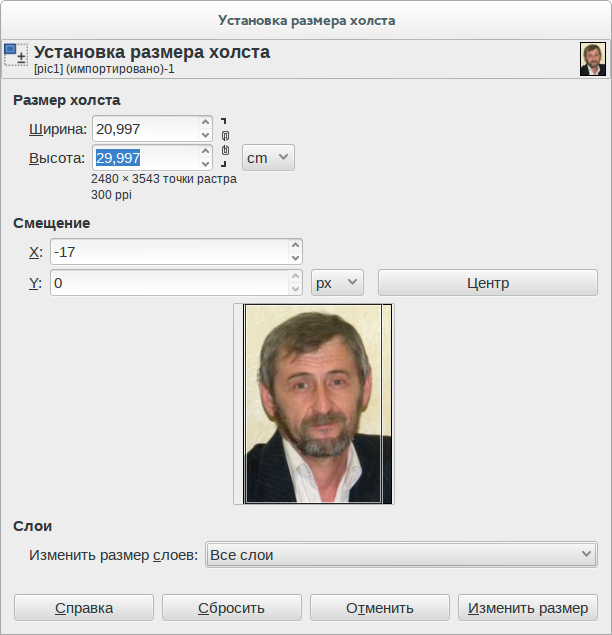The height and width of the screenshot is (635, 612).
Task: Click the Изменить размер button
Action: tap(528, 607)
